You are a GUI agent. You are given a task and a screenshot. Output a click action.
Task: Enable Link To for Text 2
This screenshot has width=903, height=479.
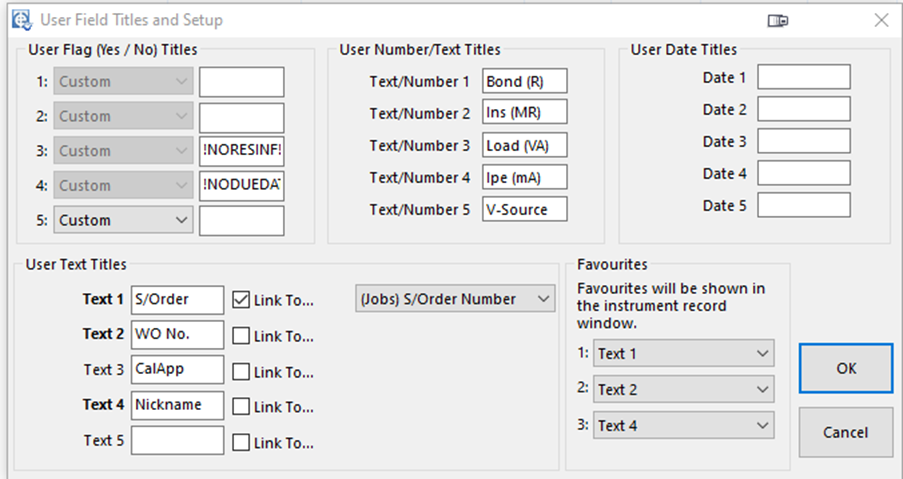pyautogui.click(x=241, y=336)
